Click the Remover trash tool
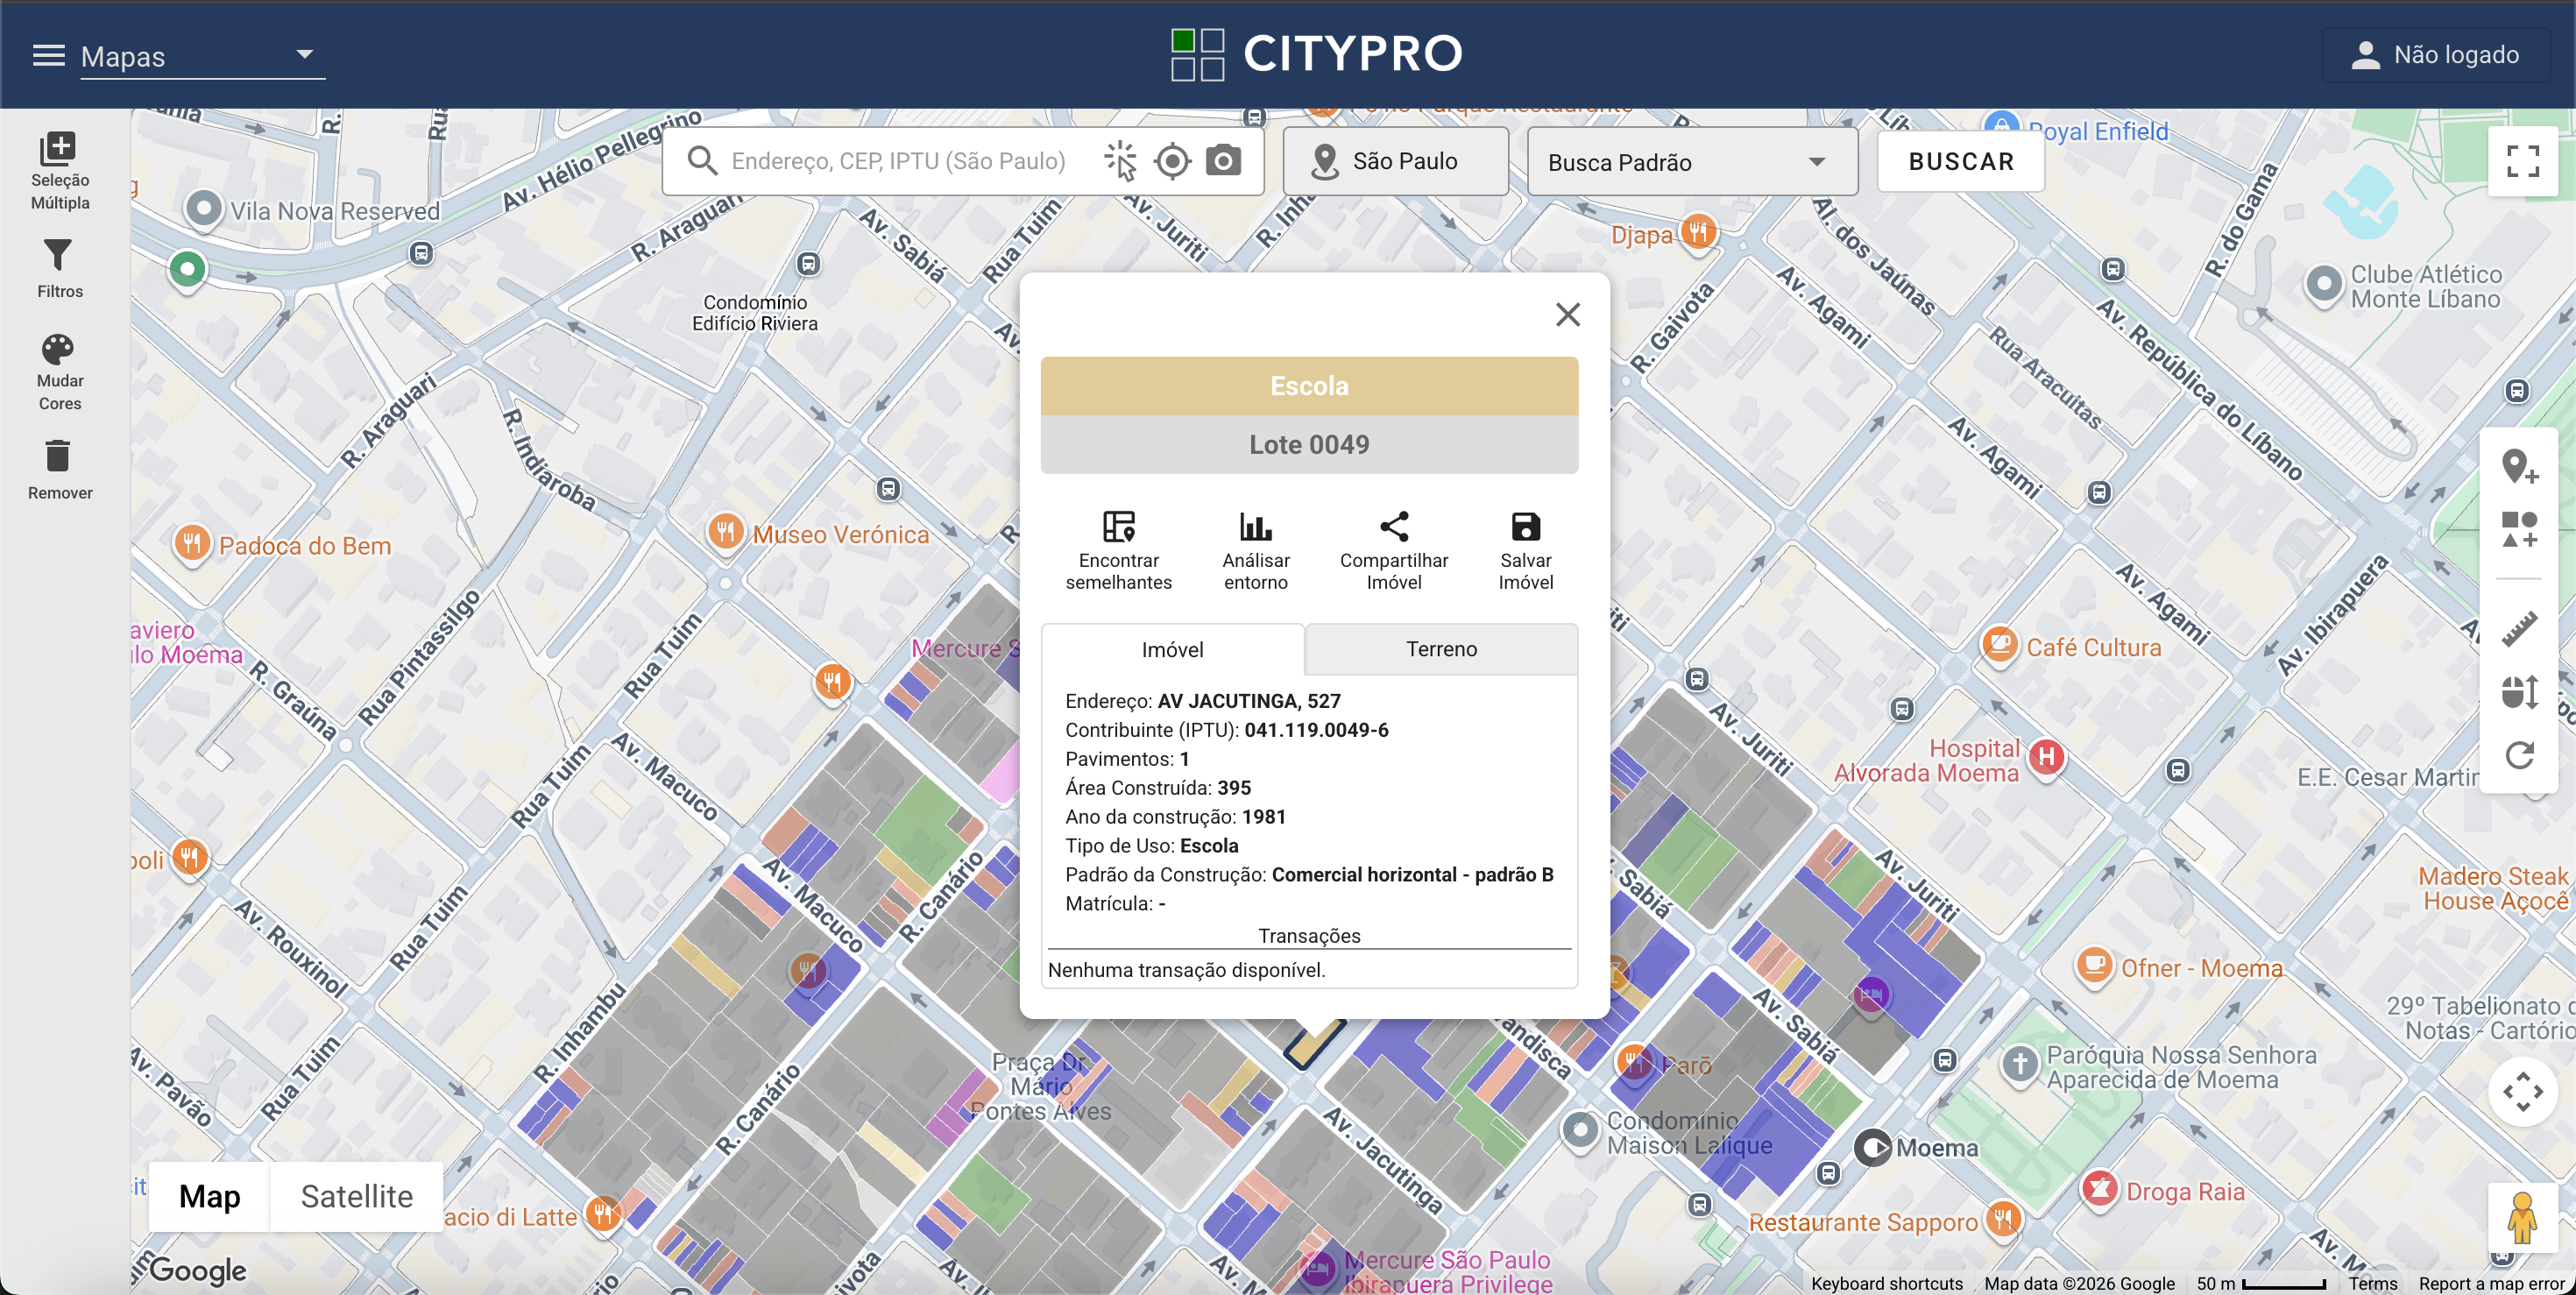 [60, 469]
